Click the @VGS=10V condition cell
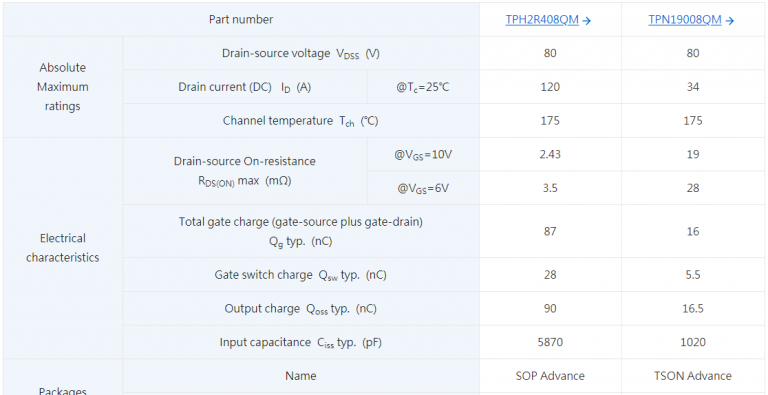Screen dimensions: 768x395 (423, 154)
